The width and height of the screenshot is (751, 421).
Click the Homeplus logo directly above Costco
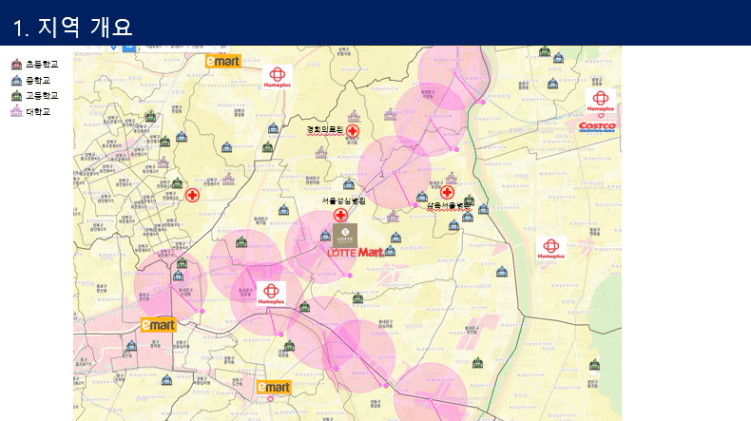click(600, 101)
